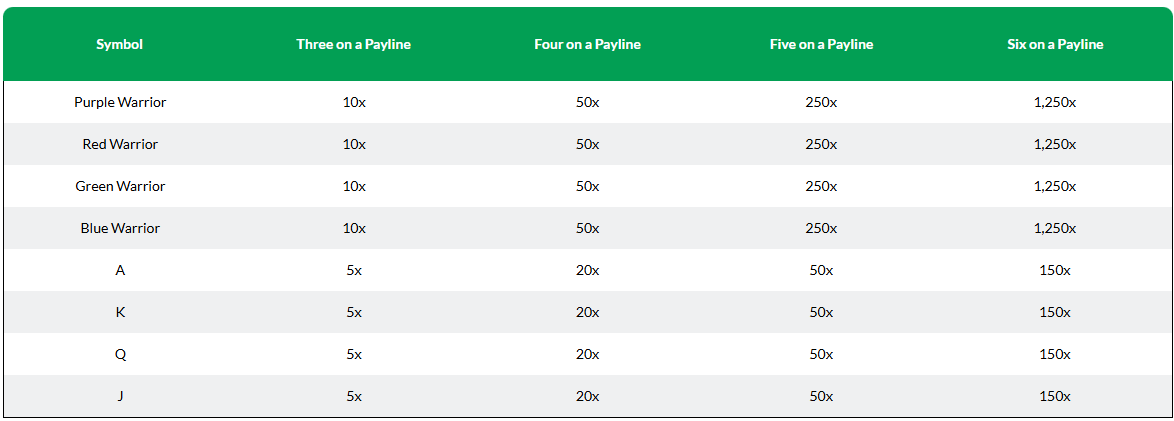Select Blue Warrior five-on-payline 250x value
Viewport: 1174px width, 421px height.
point(821,228)
